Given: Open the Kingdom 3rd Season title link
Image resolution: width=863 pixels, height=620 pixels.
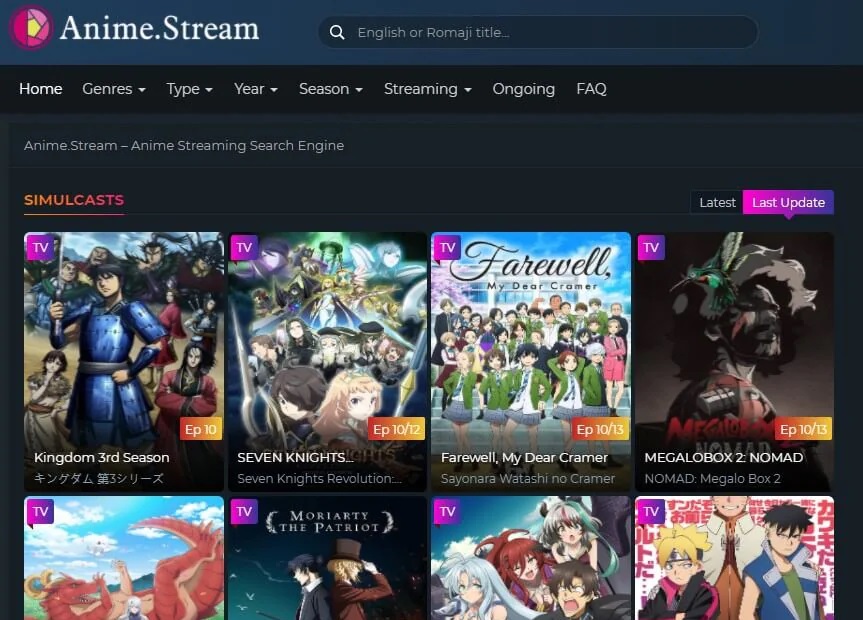Looking at the screenshot, I should [102, 458].
